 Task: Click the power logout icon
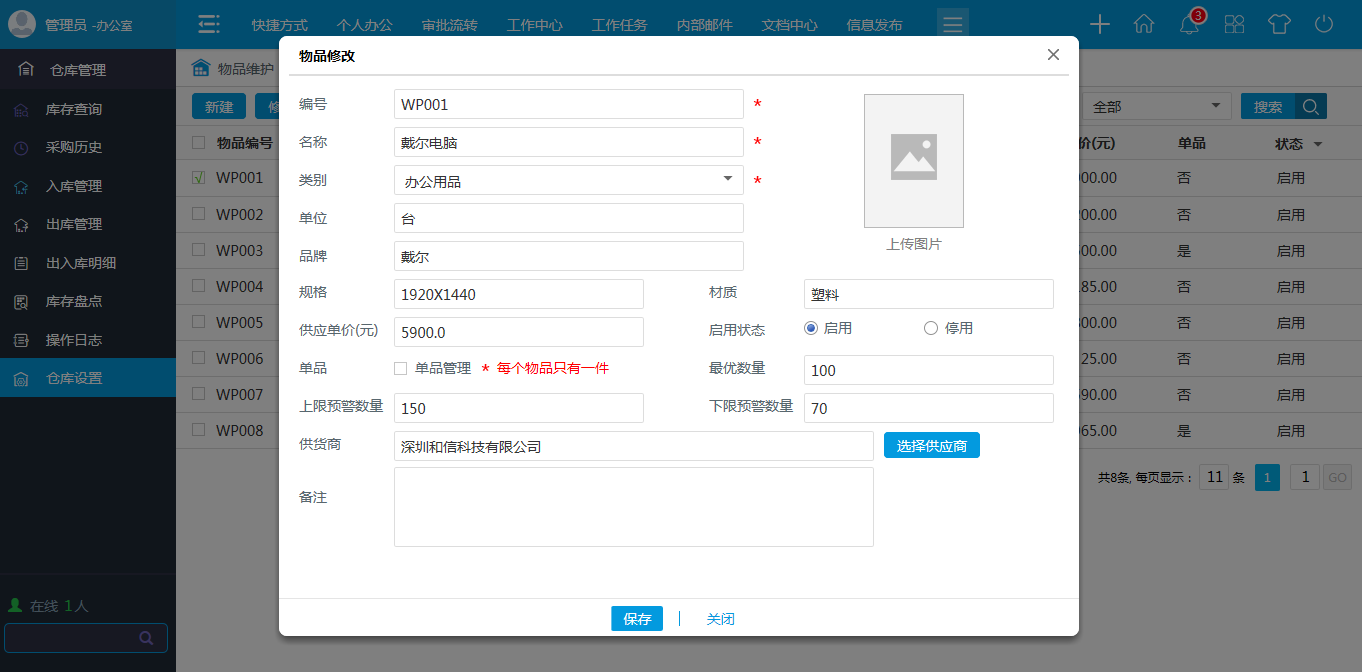click(x=1324, y=23)
